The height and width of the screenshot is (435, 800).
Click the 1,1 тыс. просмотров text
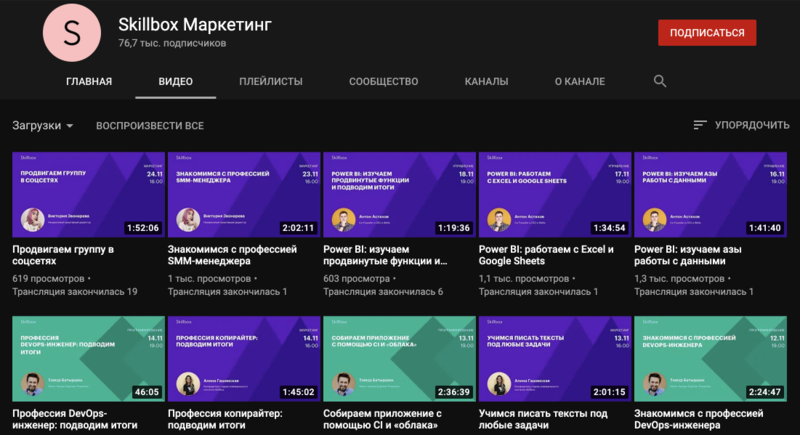click(x=523, y=278)
